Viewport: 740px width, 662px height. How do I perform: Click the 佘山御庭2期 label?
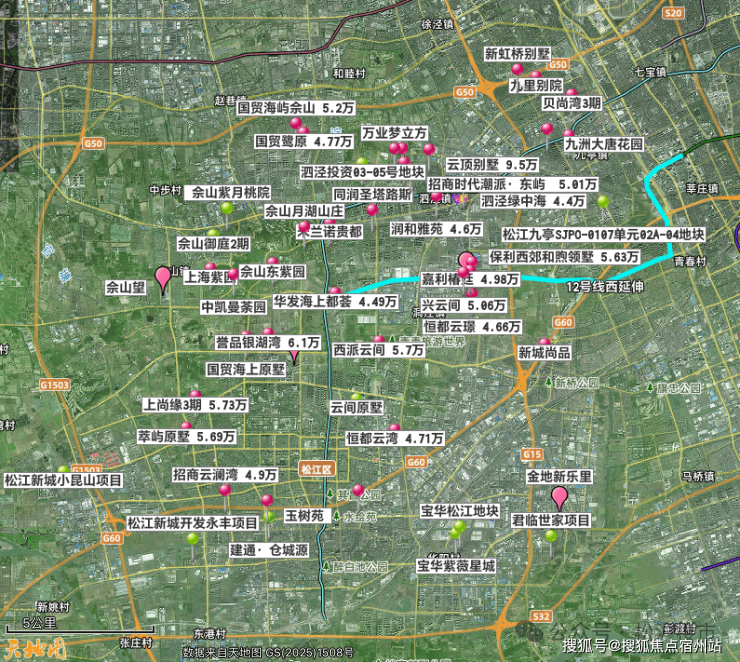point(213,244)
